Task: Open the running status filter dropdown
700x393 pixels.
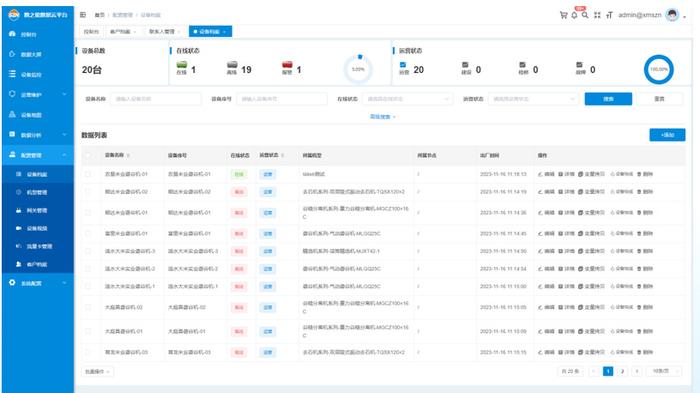Action: pyautogui.click(x=533, y=99)
